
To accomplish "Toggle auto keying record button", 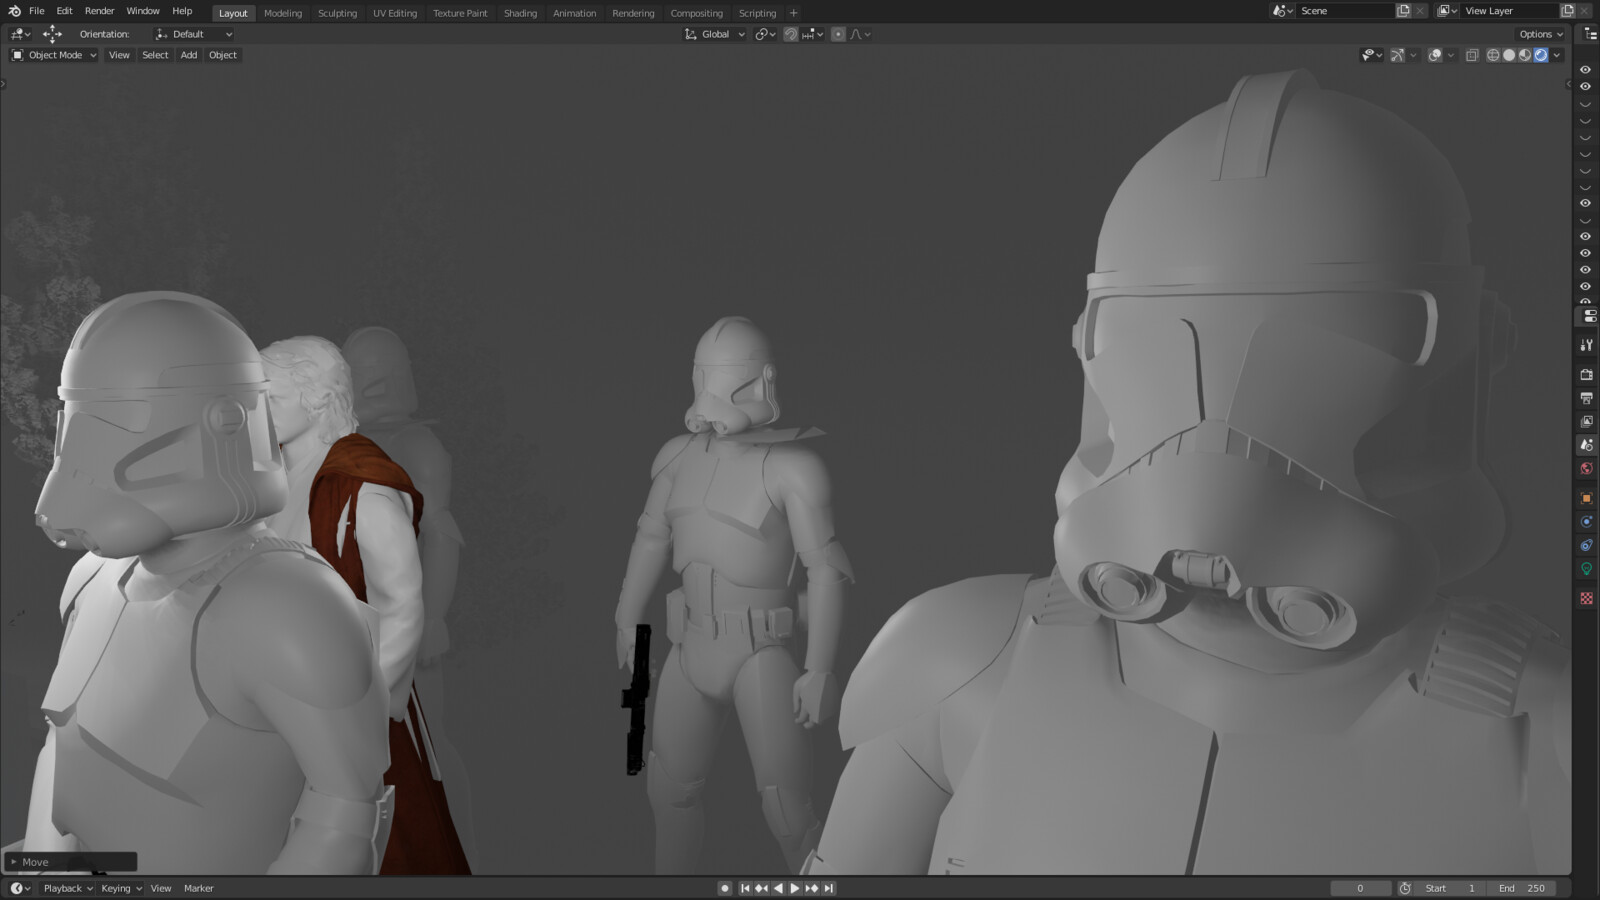I will tap(725, 888).
